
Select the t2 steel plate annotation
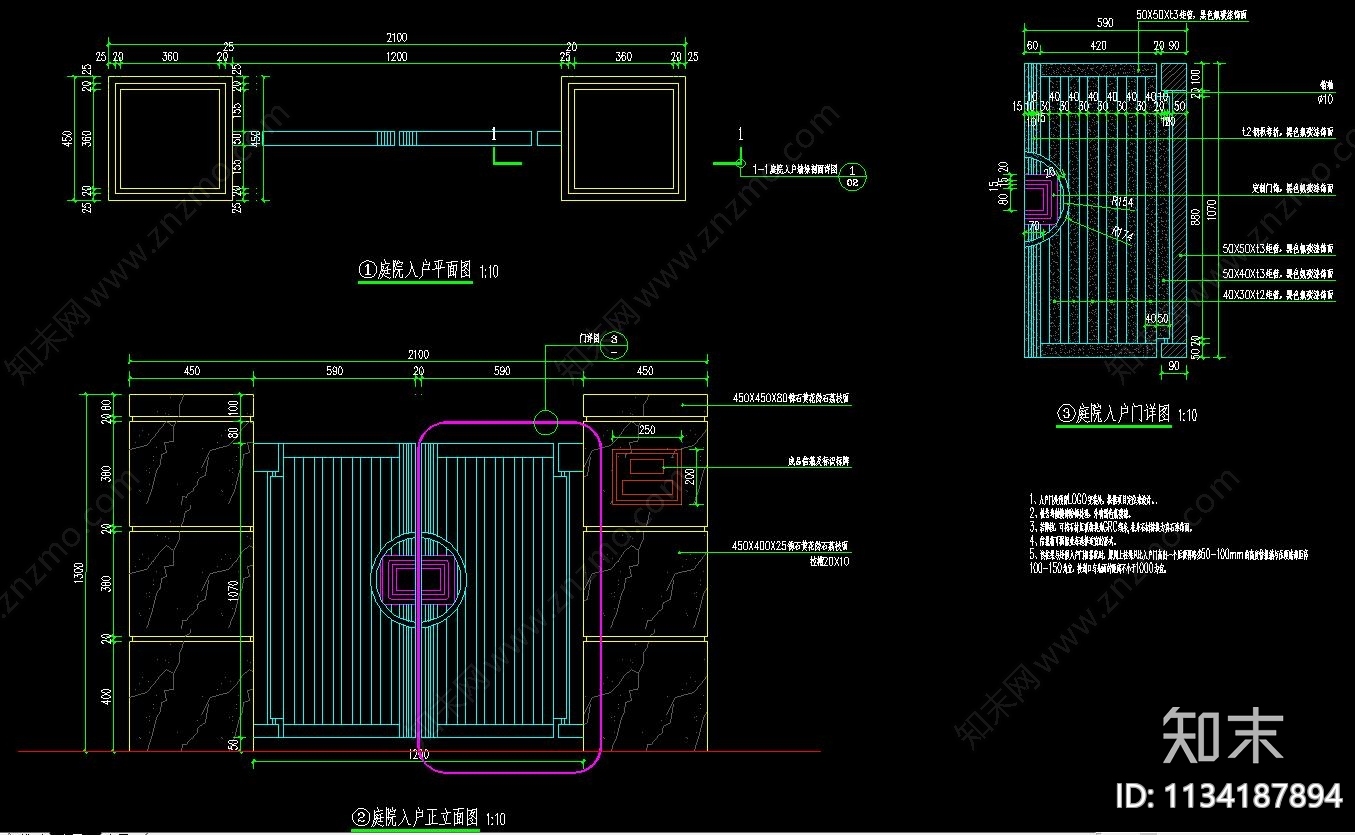click(x=1287, y=131)
